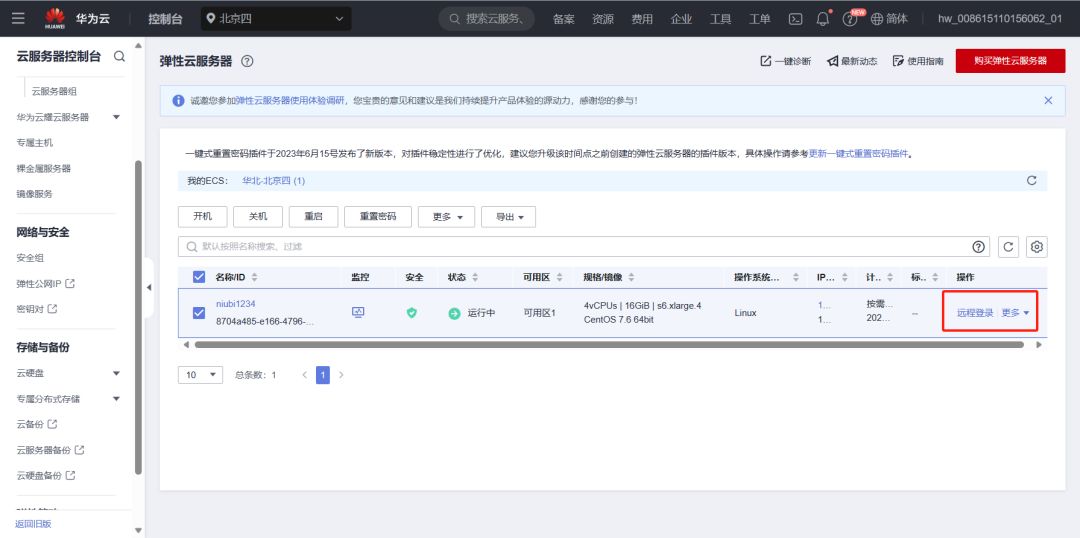
Task: Uncheck the niubi1234 server row checkbox
Action: click(198, 313)
